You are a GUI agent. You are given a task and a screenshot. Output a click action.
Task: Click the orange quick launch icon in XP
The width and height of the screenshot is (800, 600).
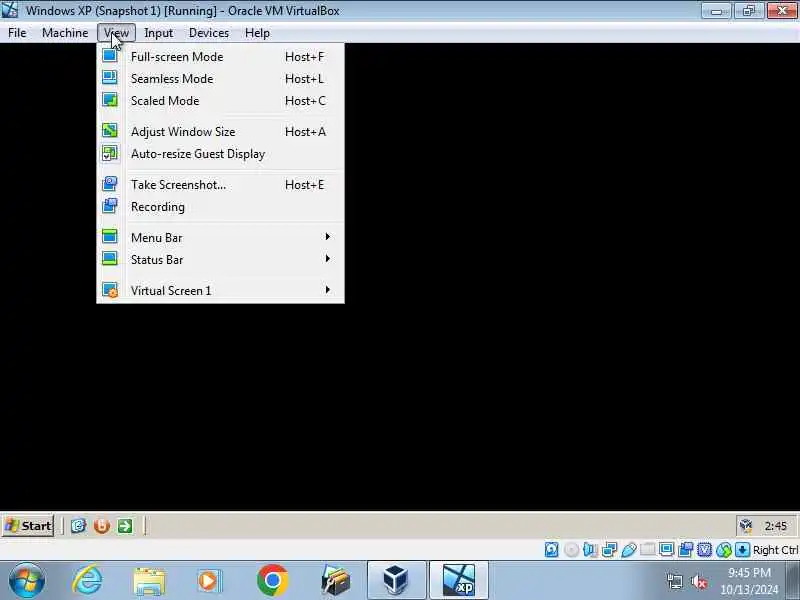coord(102,526)
